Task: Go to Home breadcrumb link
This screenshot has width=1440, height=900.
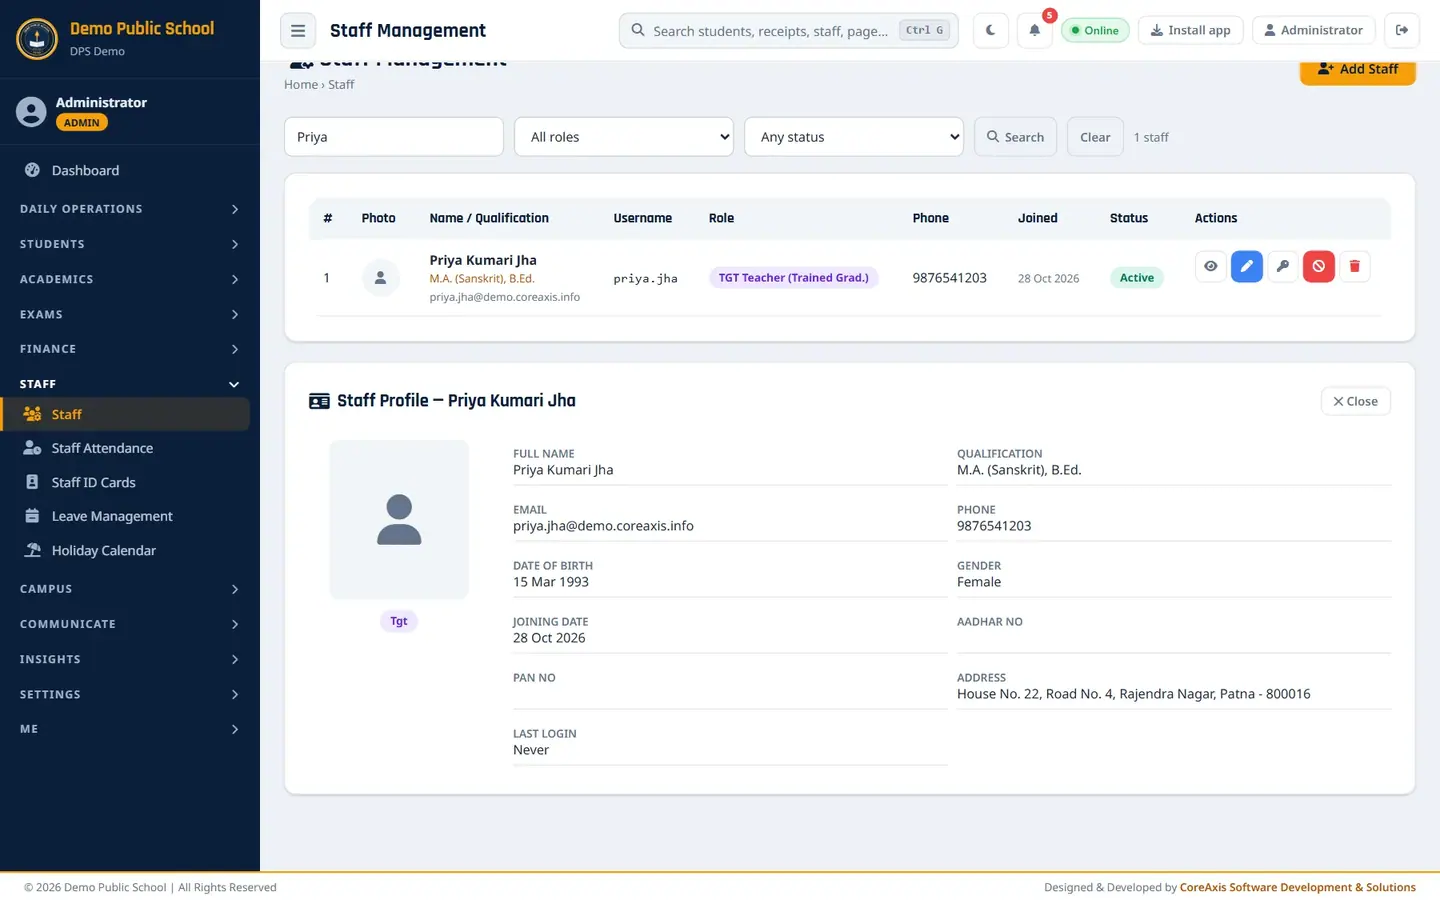Action: click(x=301, y=85)
